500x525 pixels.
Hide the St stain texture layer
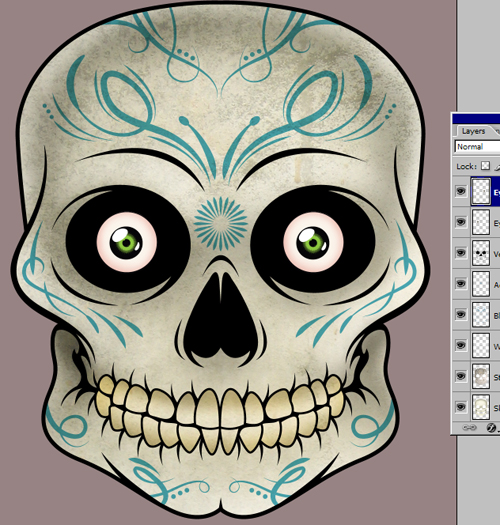(461, 376)
